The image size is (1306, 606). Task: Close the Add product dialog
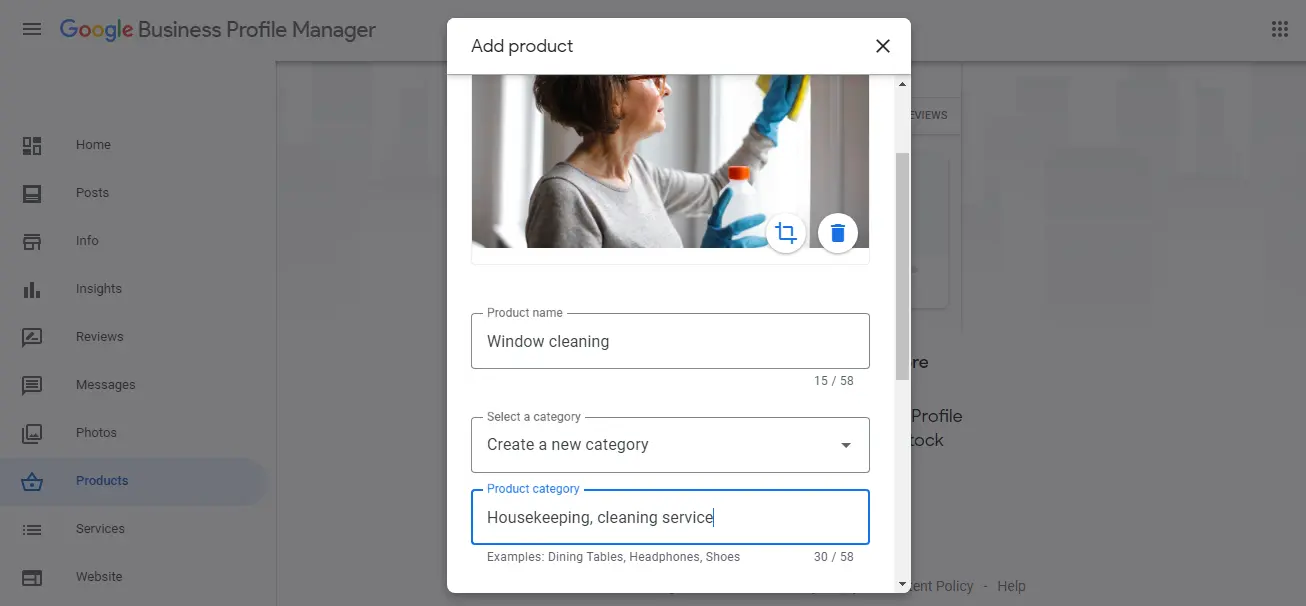coord(882,46)
